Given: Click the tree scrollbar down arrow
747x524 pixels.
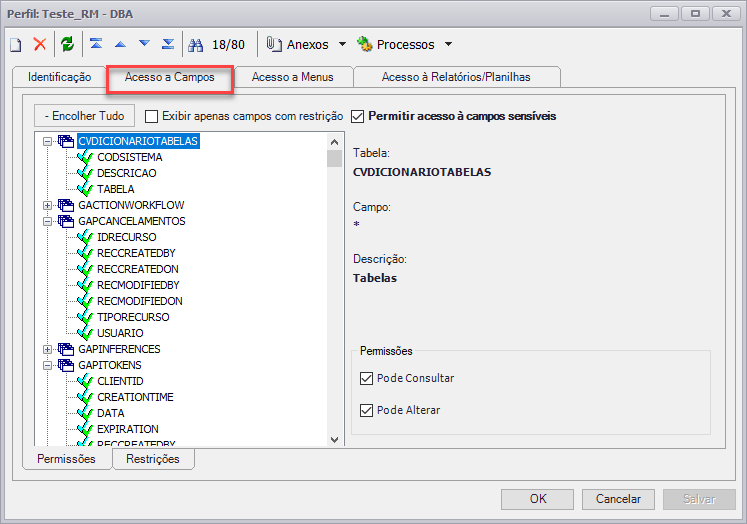Looking at the screenshot, I should pyautogui.click(x=334, y=440).
